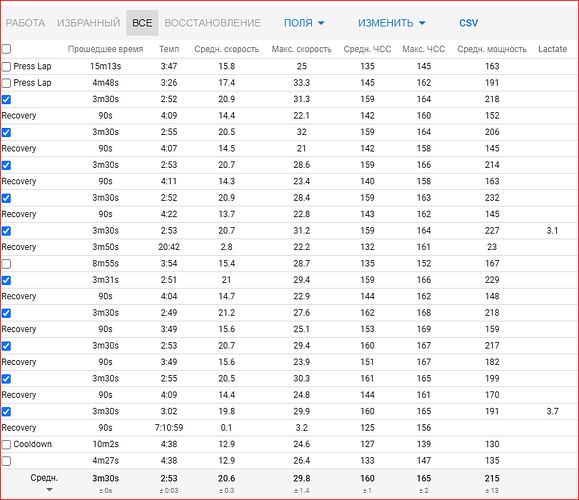Enable the Cooldown interval checkbox
Viewport: 579px width, 500px height.
click(x=6, y=444)
